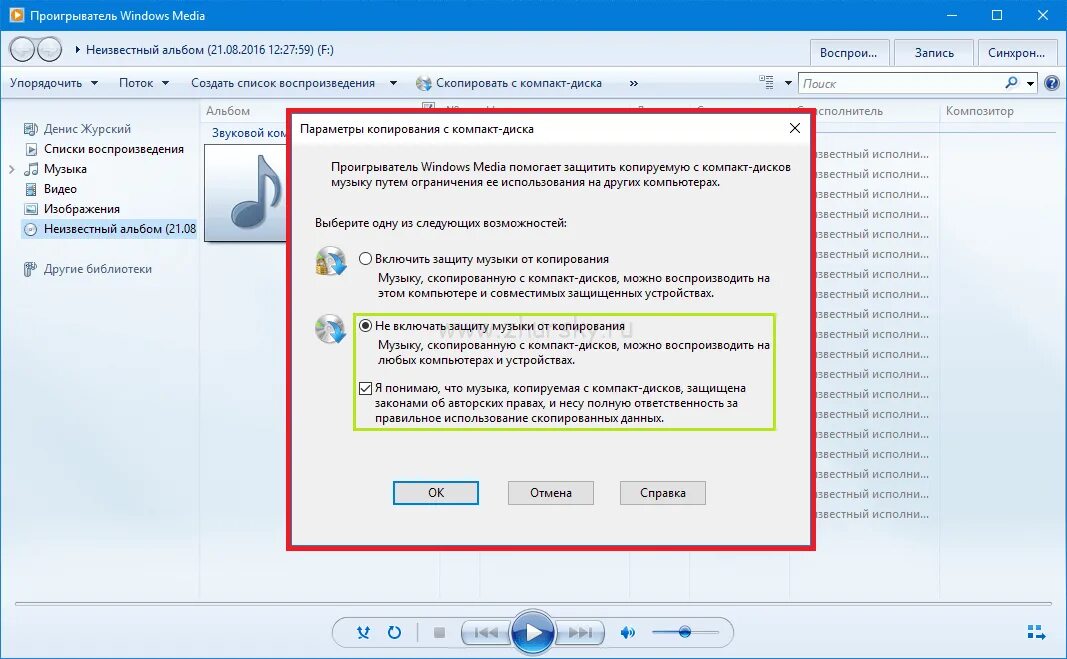This screenshot has height=659, width=1067.
Task: Click the view options icon
Action: (766, 82)
